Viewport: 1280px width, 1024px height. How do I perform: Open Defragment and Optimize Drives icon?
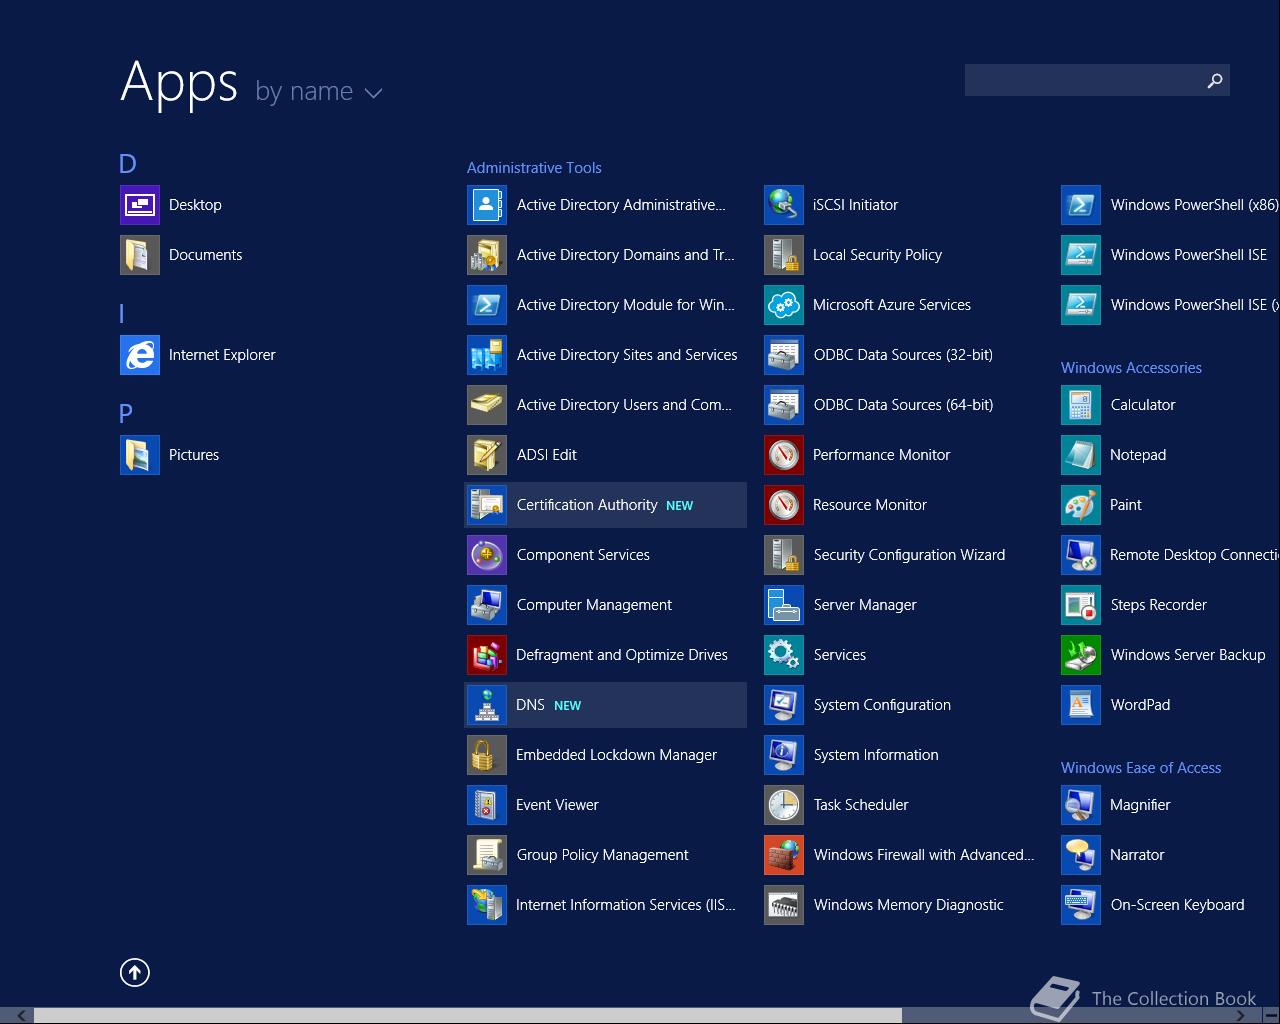[x=487, y=655]
